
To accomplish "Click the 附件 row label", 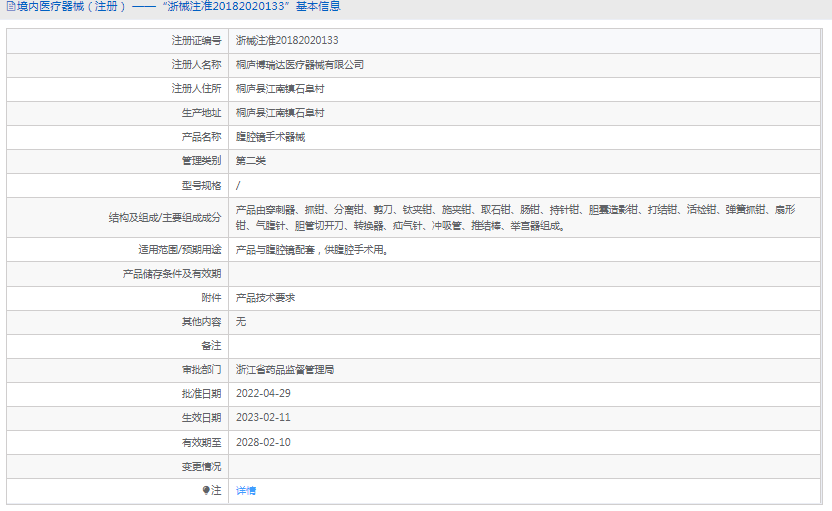I will tap(211, 298).
